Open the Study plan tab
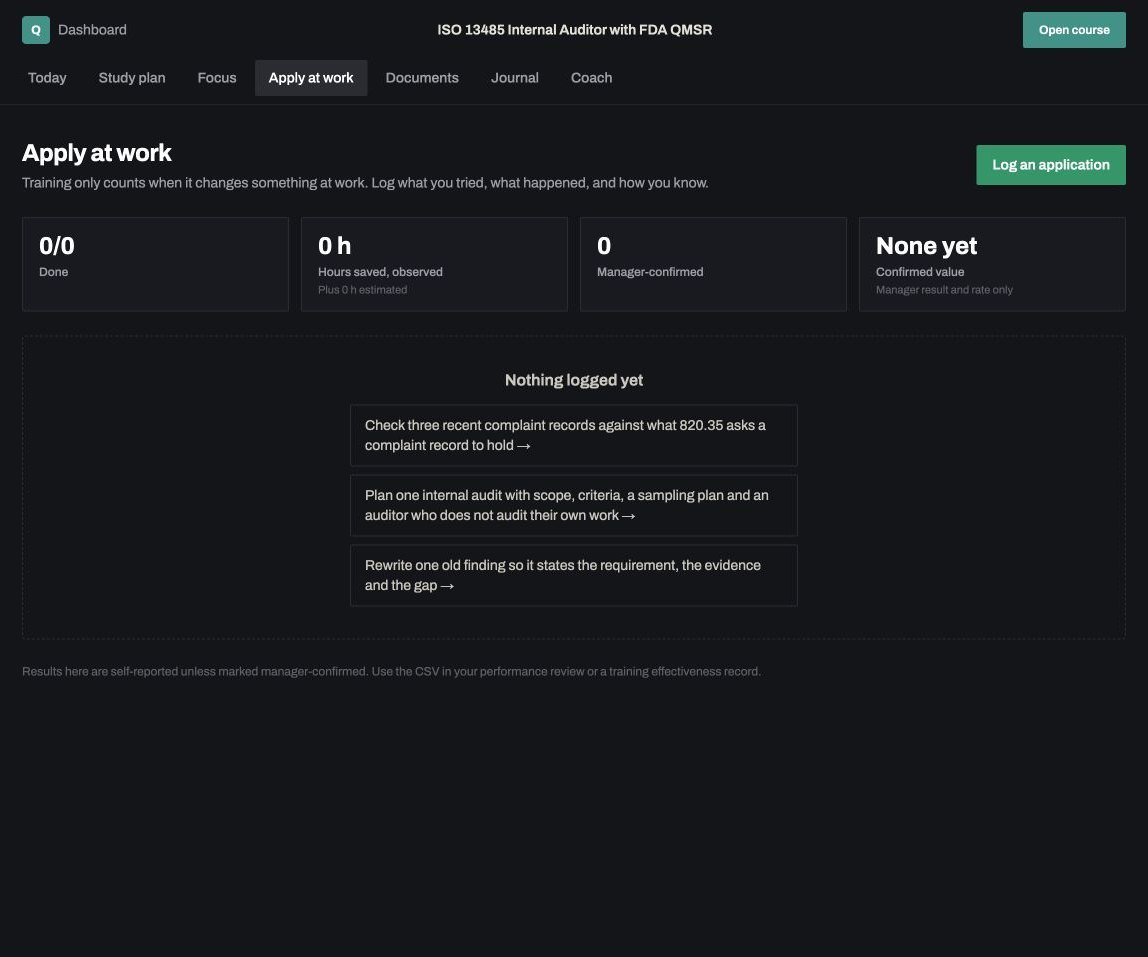1148x957 pixels. (132, 78)
